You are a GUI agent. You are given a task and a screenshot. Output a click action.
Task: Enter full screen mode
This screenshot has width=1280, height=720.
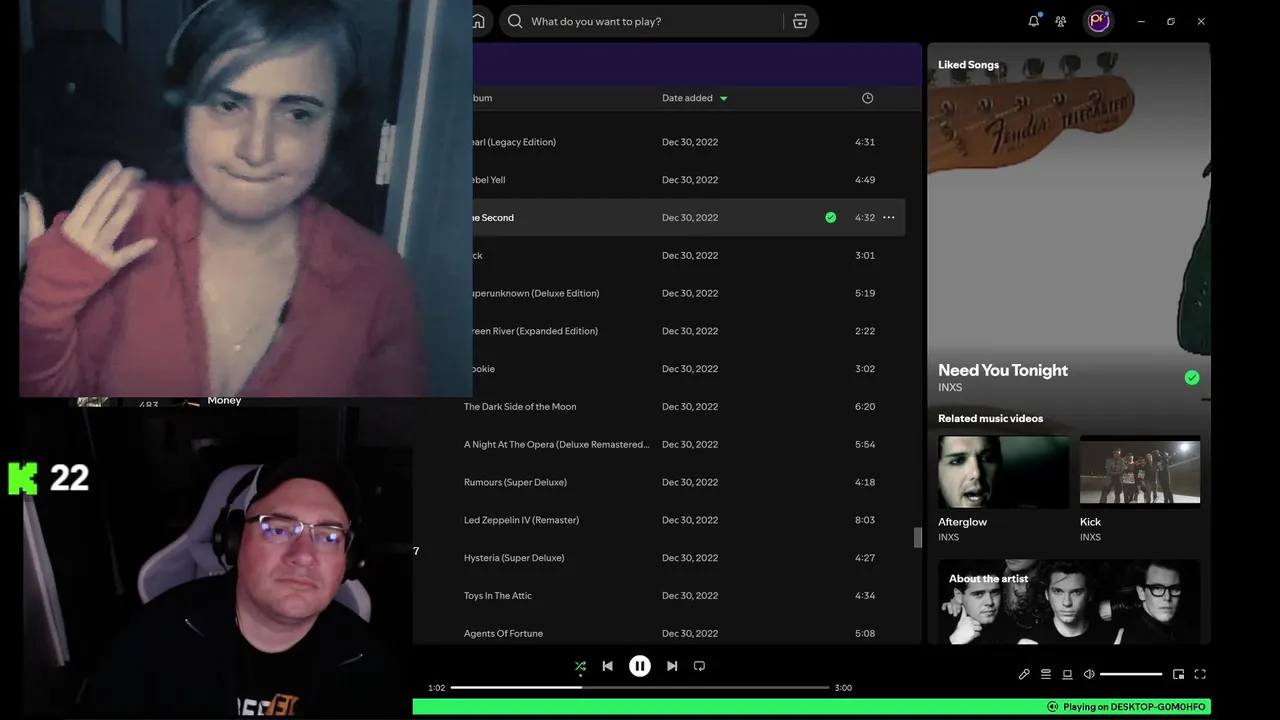1200,674
